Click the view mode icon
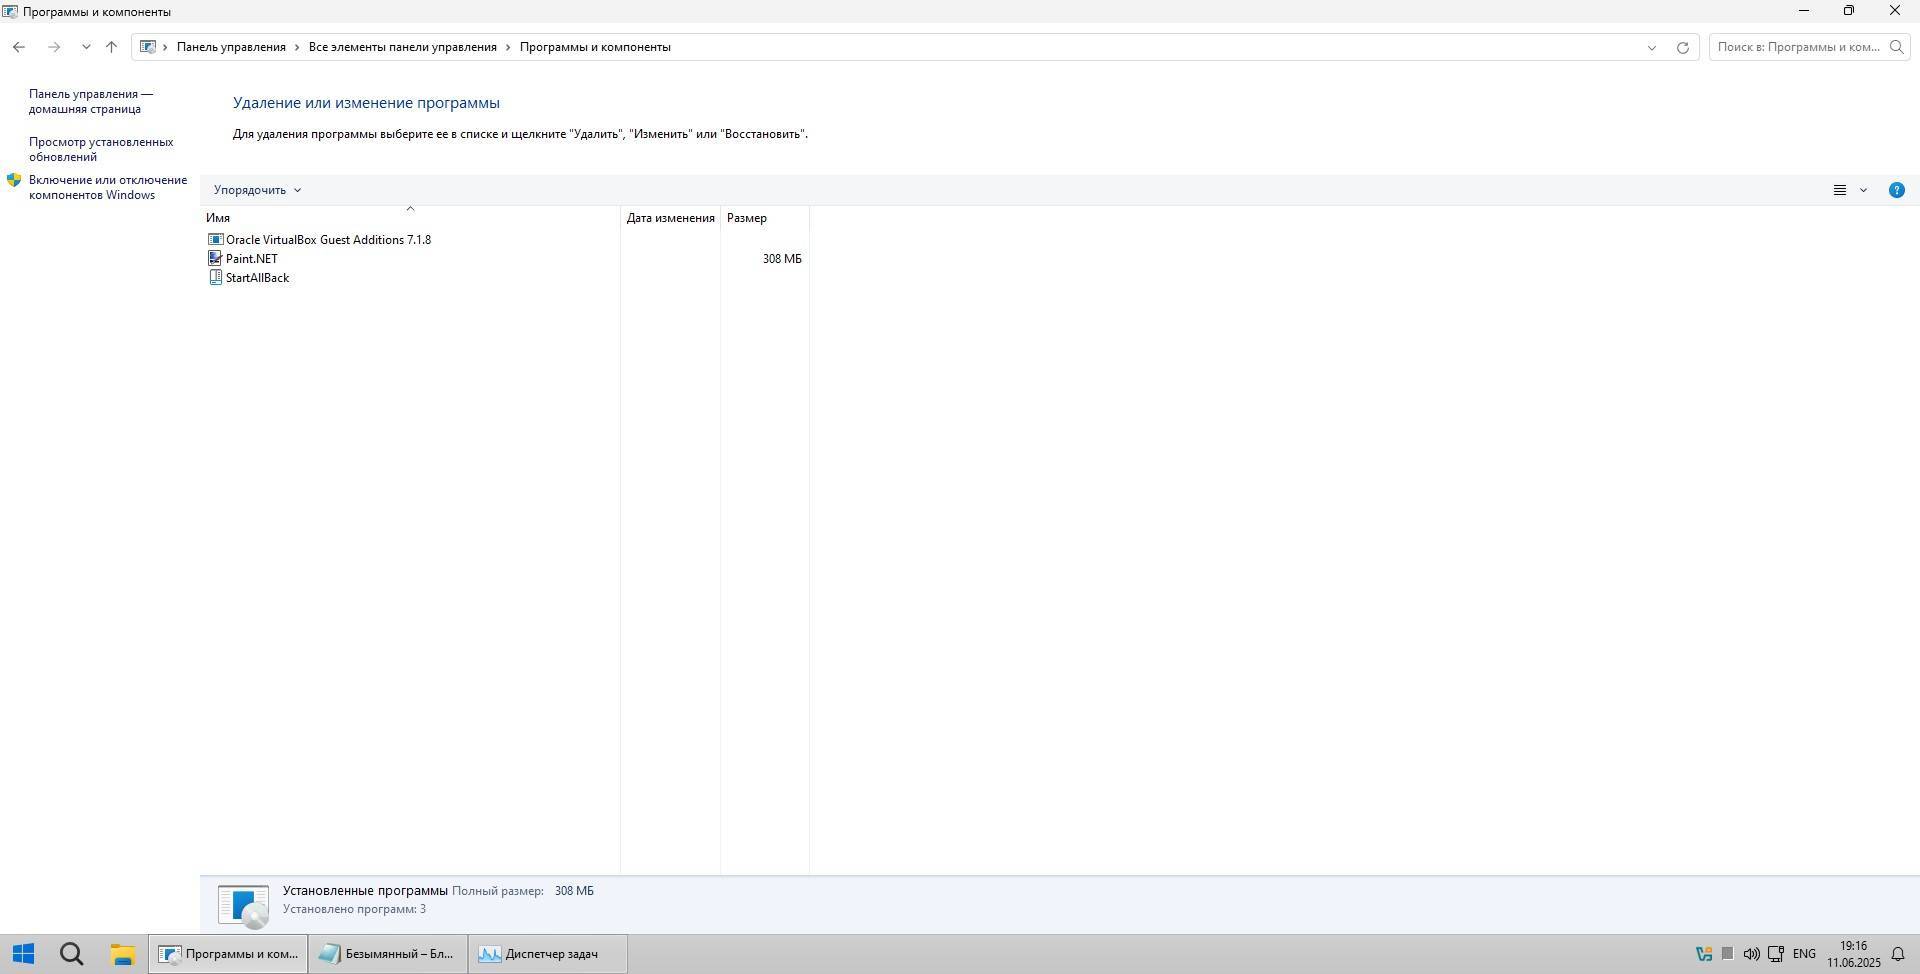 [1839, 190]
